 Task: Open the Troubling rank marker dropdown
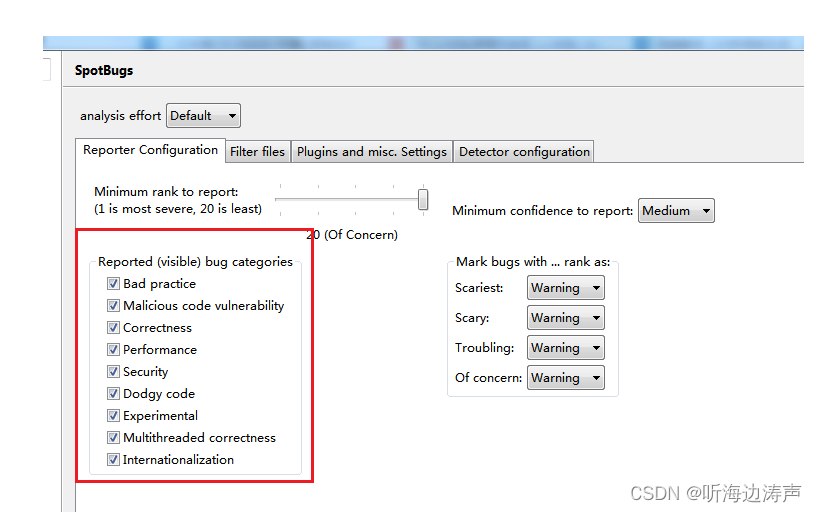[565, 347]
